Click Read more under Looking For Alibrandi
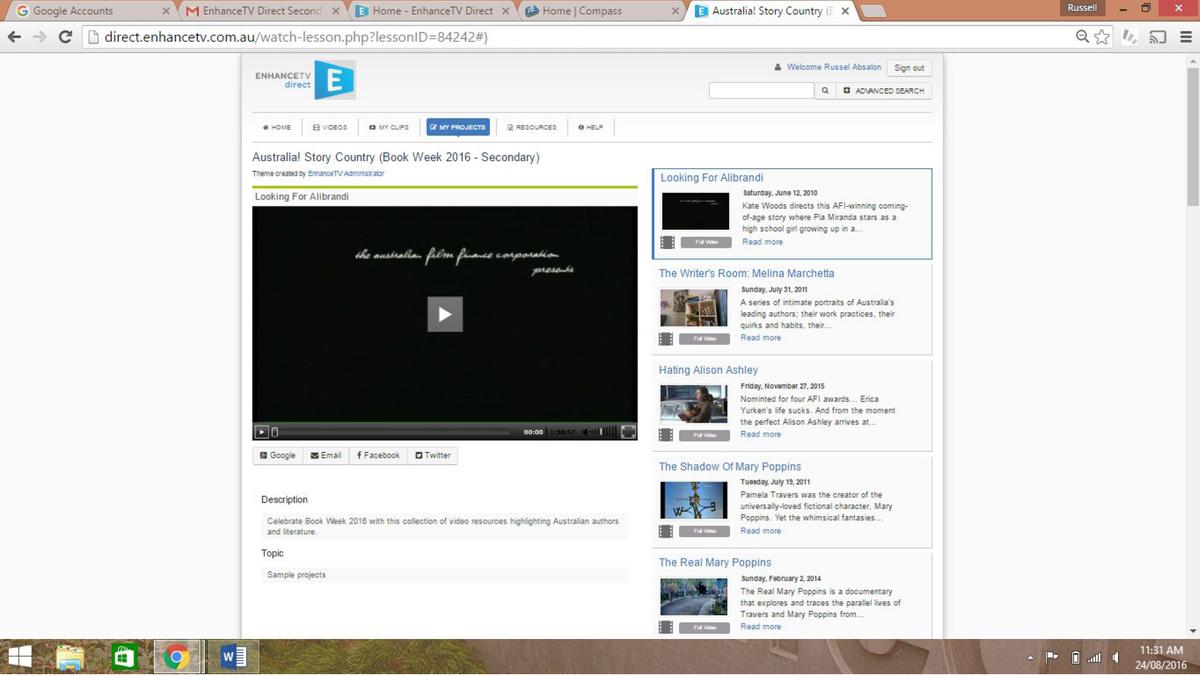 pyautogui.click(x=762, y=242)
